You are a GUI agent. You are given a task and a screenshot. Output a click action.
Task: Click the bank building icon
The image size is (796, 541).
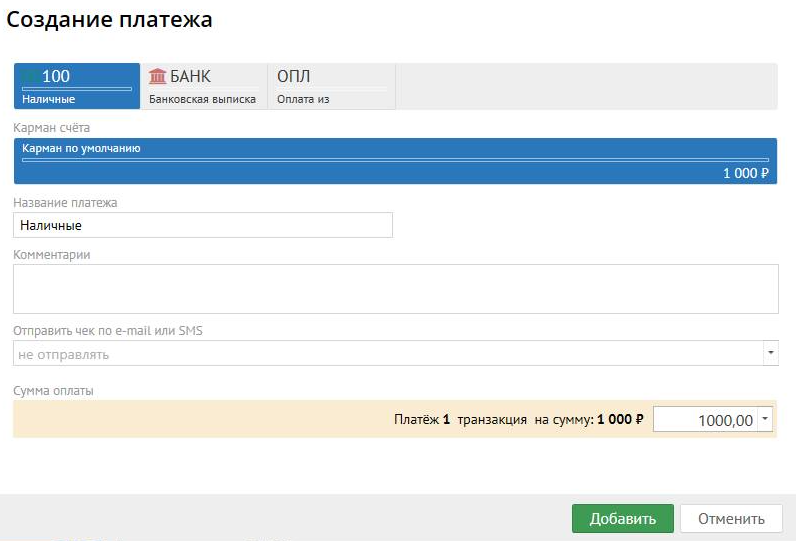pos(157,76)
